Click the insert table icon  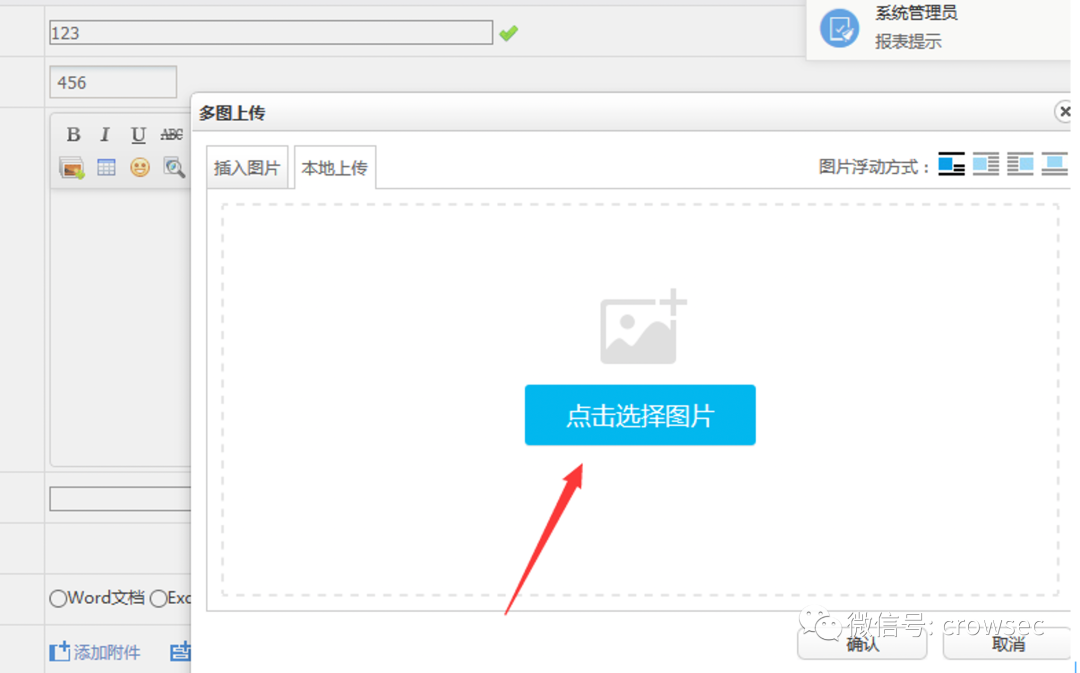pyautogui.click(x=106, y=167)
